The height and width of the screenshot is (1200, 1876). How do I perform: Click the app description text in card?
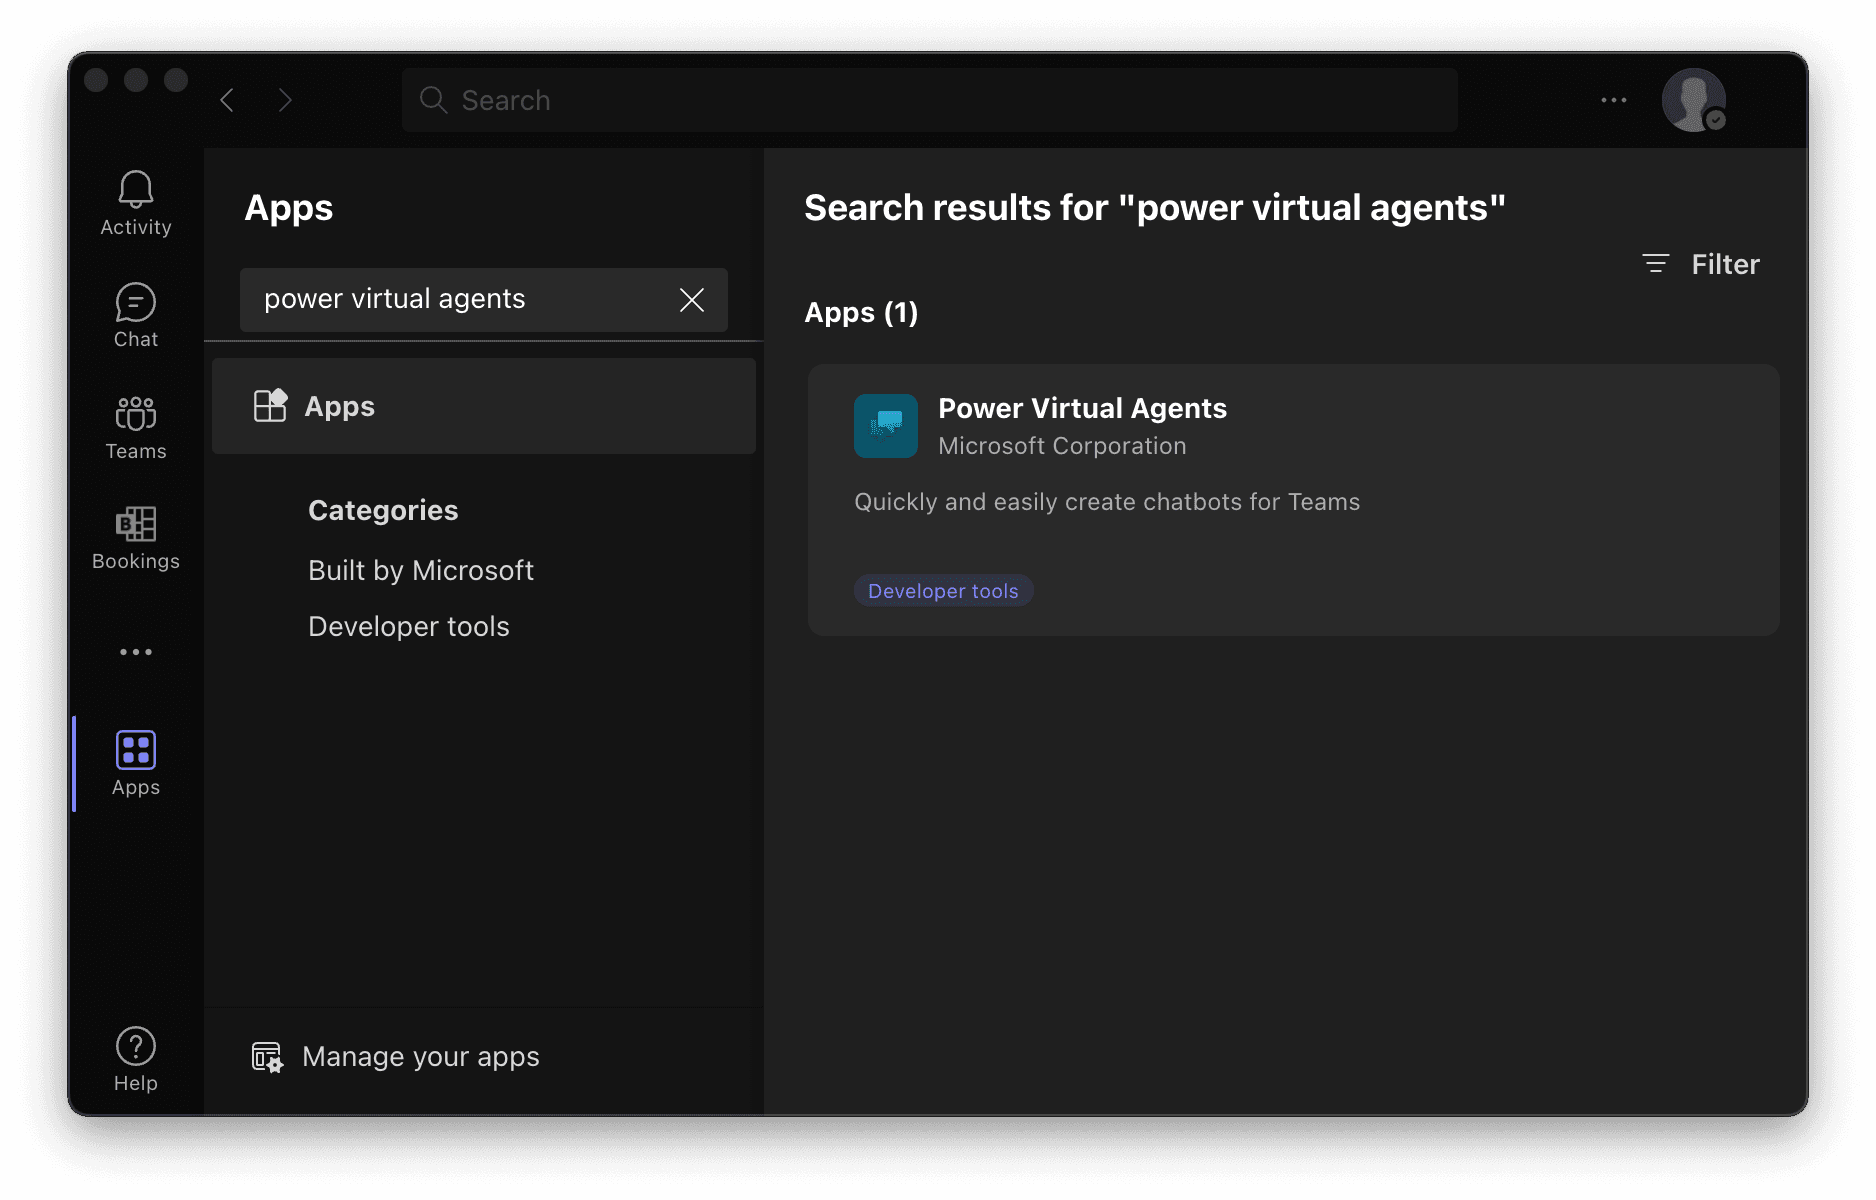click(1107, 502)
